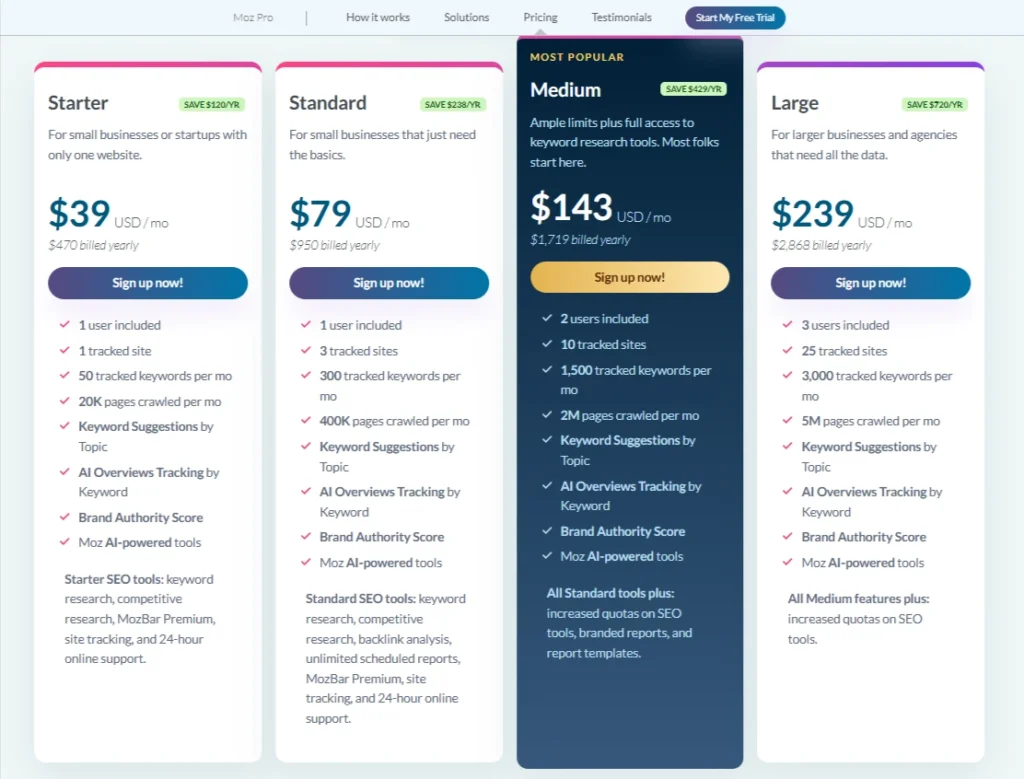
Task: Go to Solutions in top navigation
Action: pyautogui.click(x=466, y=18)
